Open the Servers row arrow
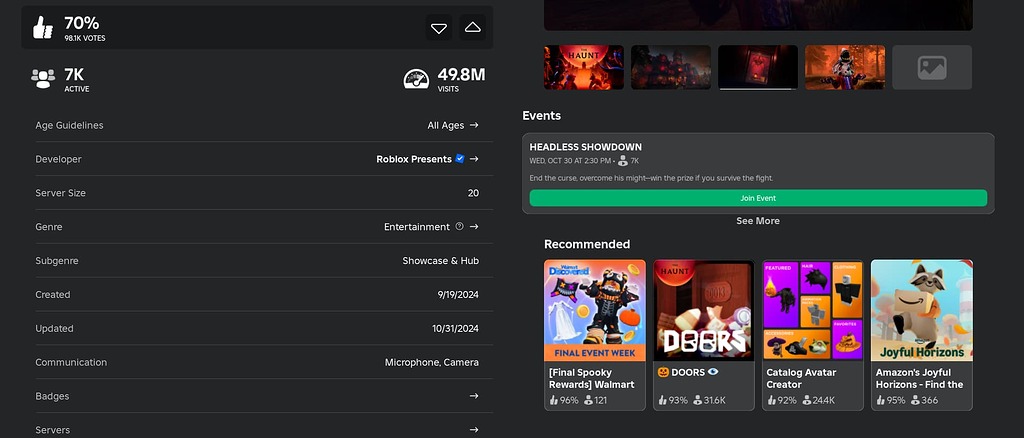 474,430
